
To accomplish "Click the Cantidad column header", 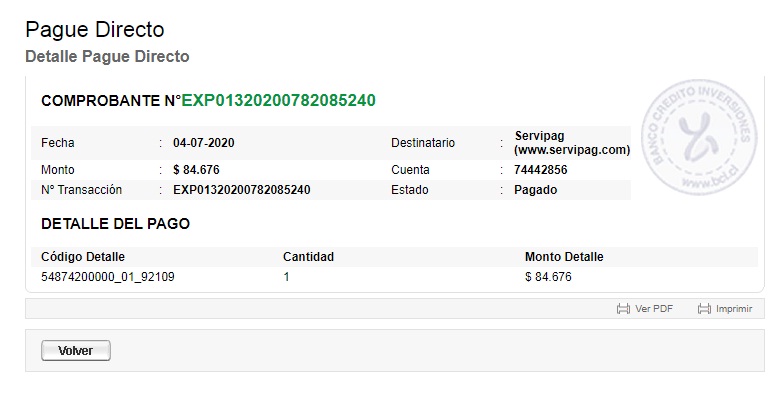I will click(x=308, y=257).
